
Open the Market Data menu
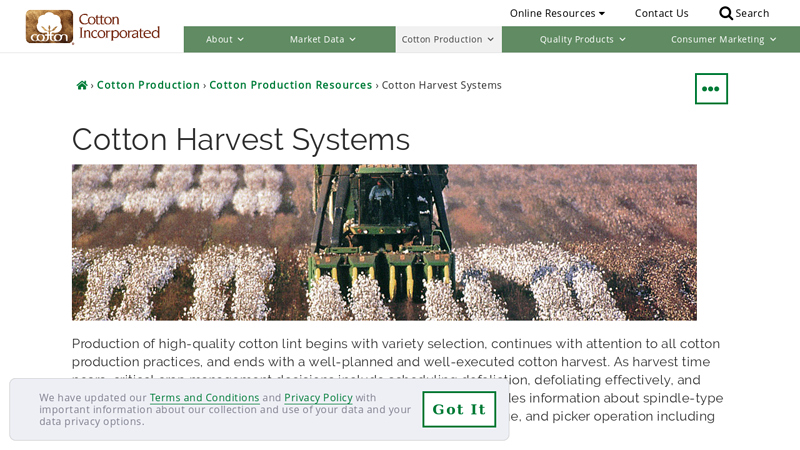pyautogui.click(x=322, y=39)
